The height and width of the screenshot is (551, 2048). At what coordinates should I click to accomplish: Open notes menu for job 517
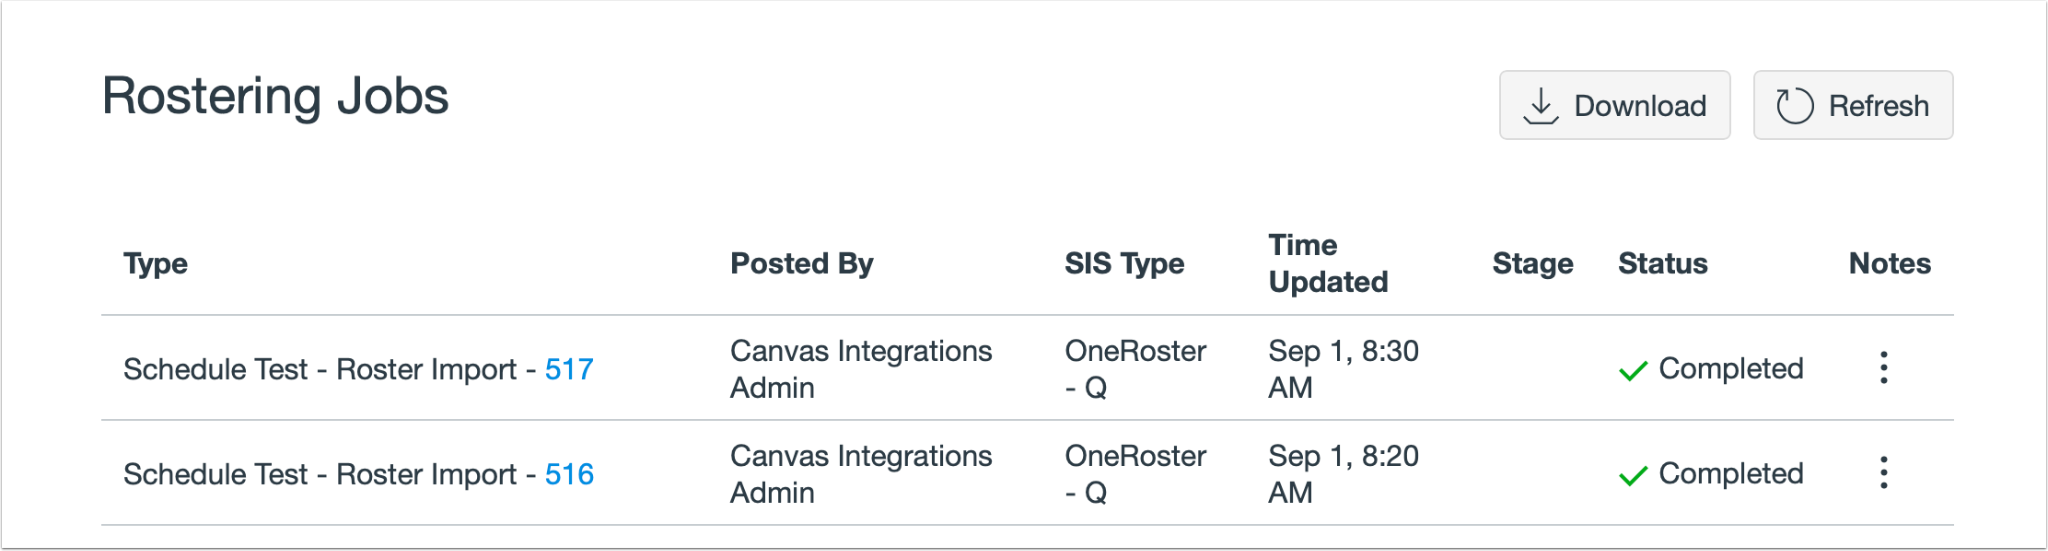pyautogui.click(x=1884, y=368)
